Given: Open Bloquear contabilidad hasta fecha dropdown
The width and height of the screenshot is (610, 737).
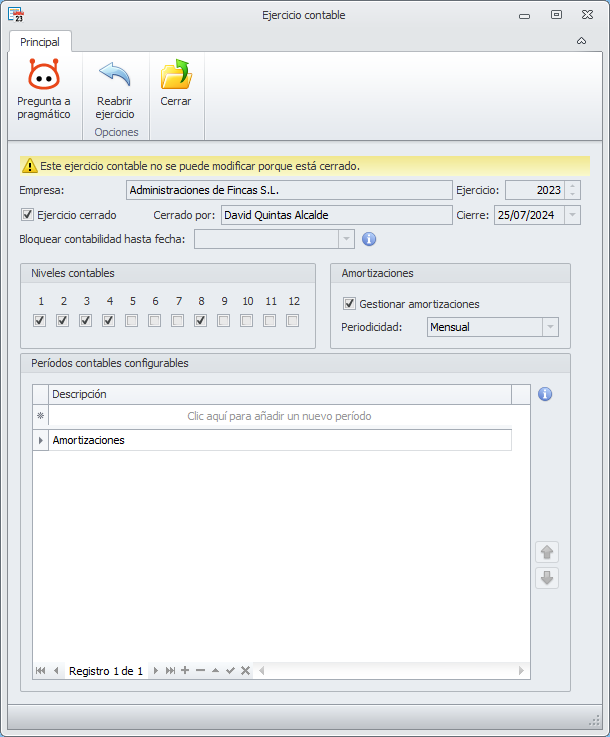Looking at the screenshot, I should pos(346,239).
